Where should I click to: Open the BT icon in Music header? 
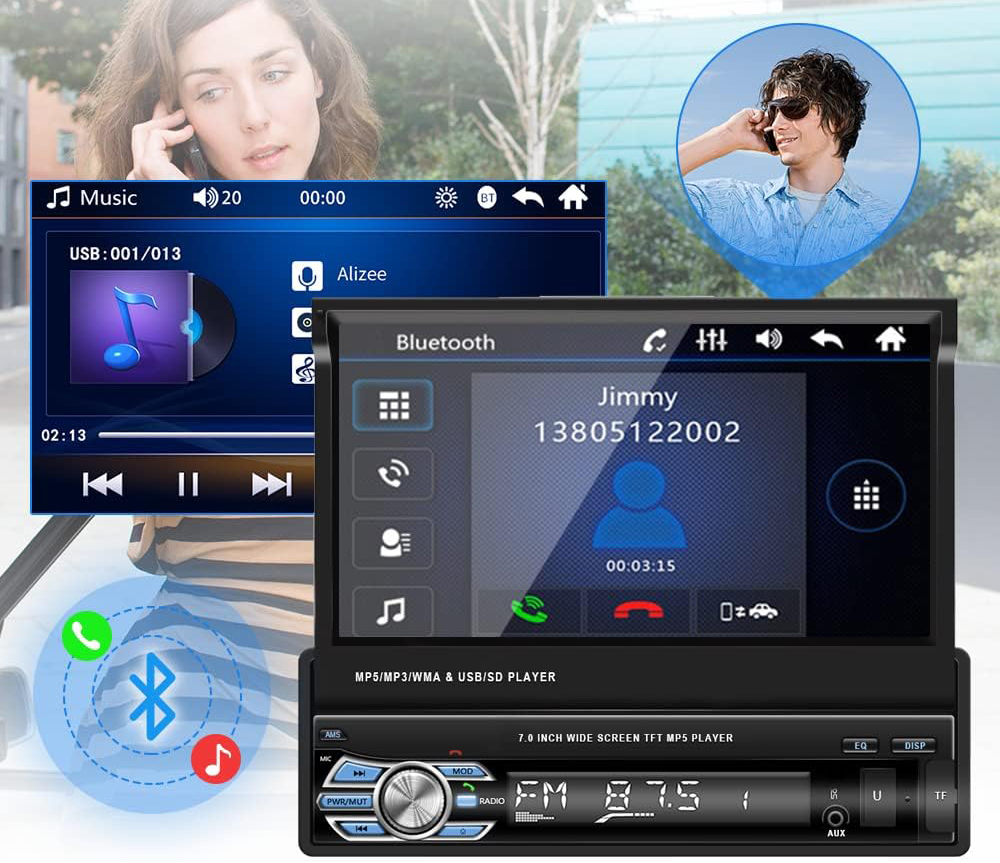(487, 198)
